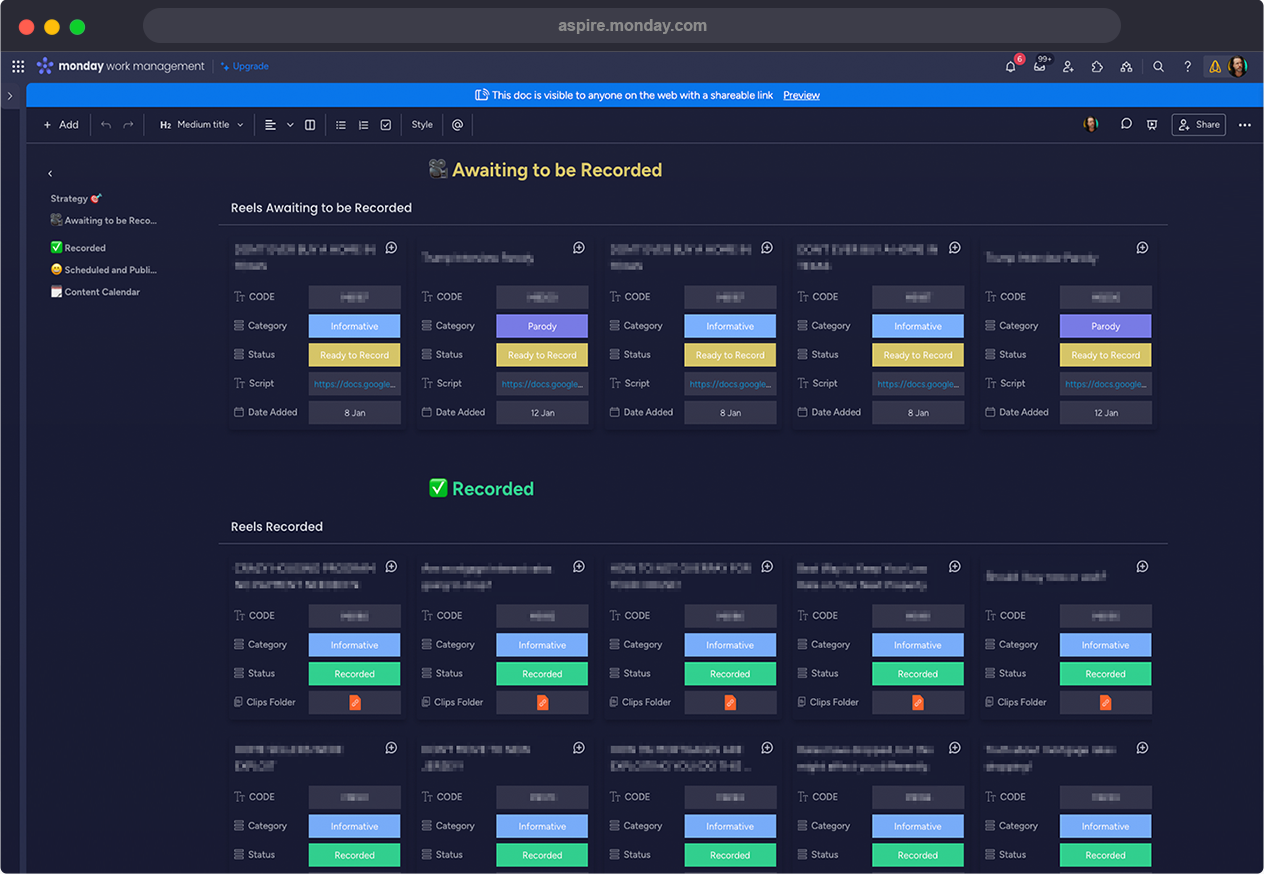Insert a mention with the @ icon
This screenshot has height=874, width=1264.
tap(457, 125)
